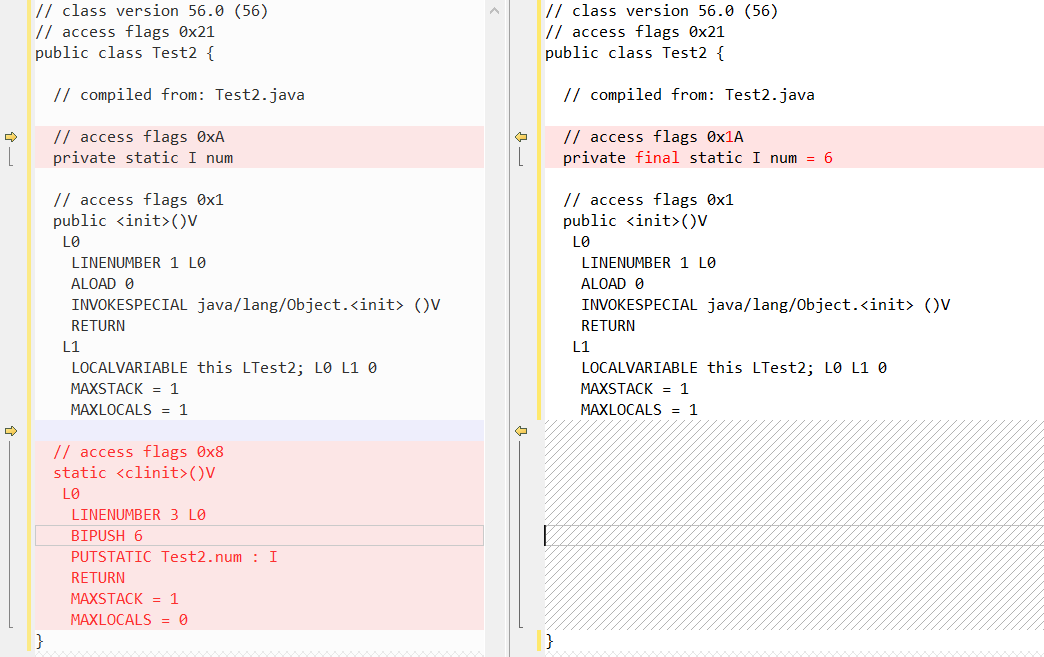The width and height of the screenshot is (1044, 657).
Task: Click the right pane copy arrow beside the hatched block
Action: pyautogui.click(x=521, y=431)
